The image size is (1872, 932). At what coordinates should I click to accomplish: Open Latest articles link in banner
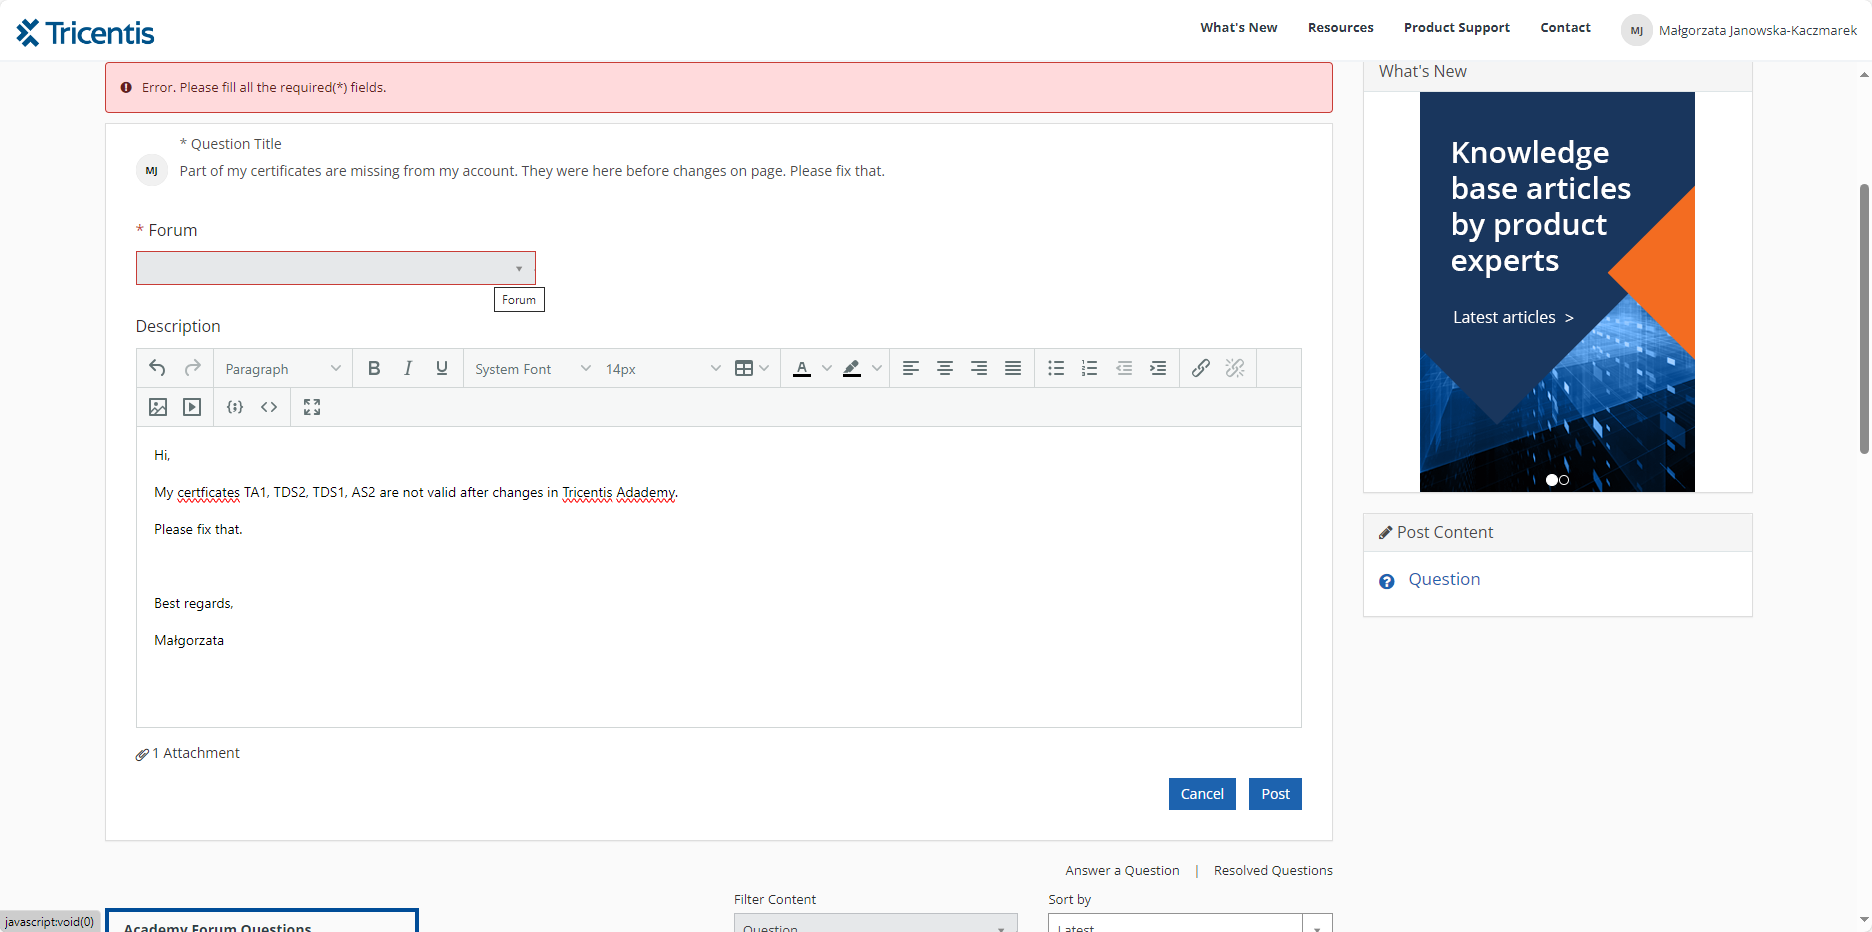click(x=1513, y=317)
